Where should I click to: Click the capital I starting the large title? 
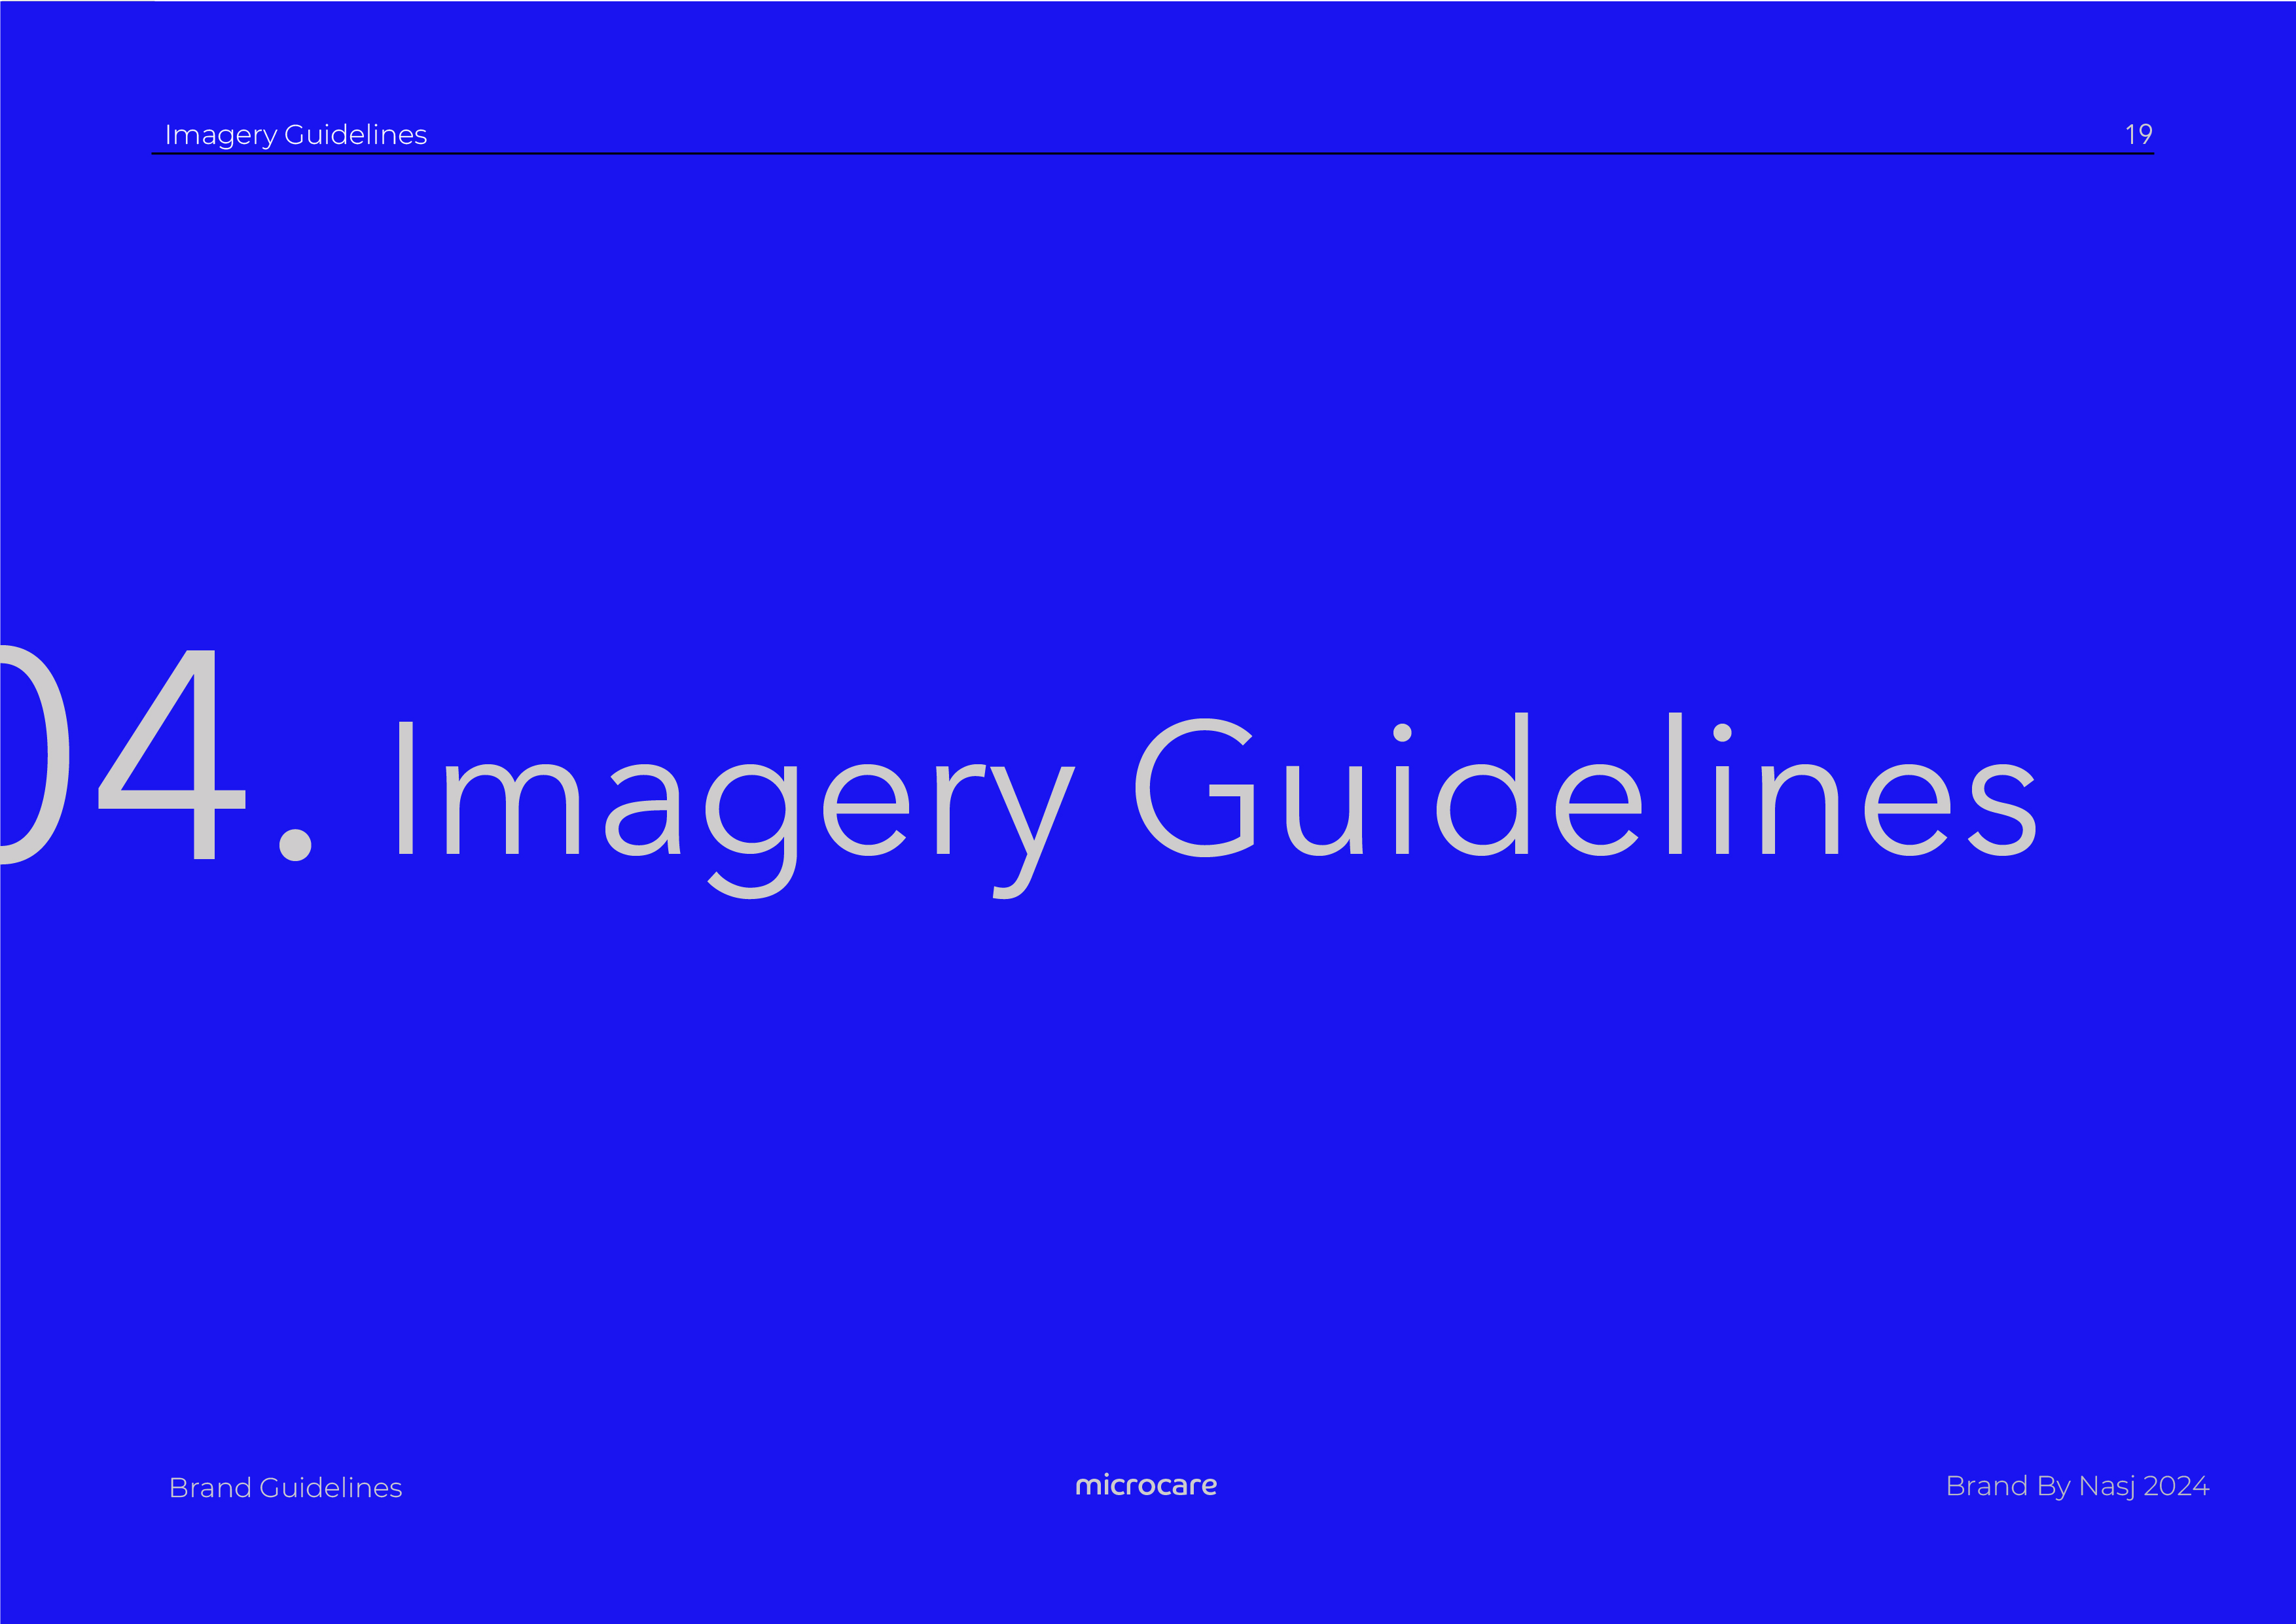click(406, 788)
